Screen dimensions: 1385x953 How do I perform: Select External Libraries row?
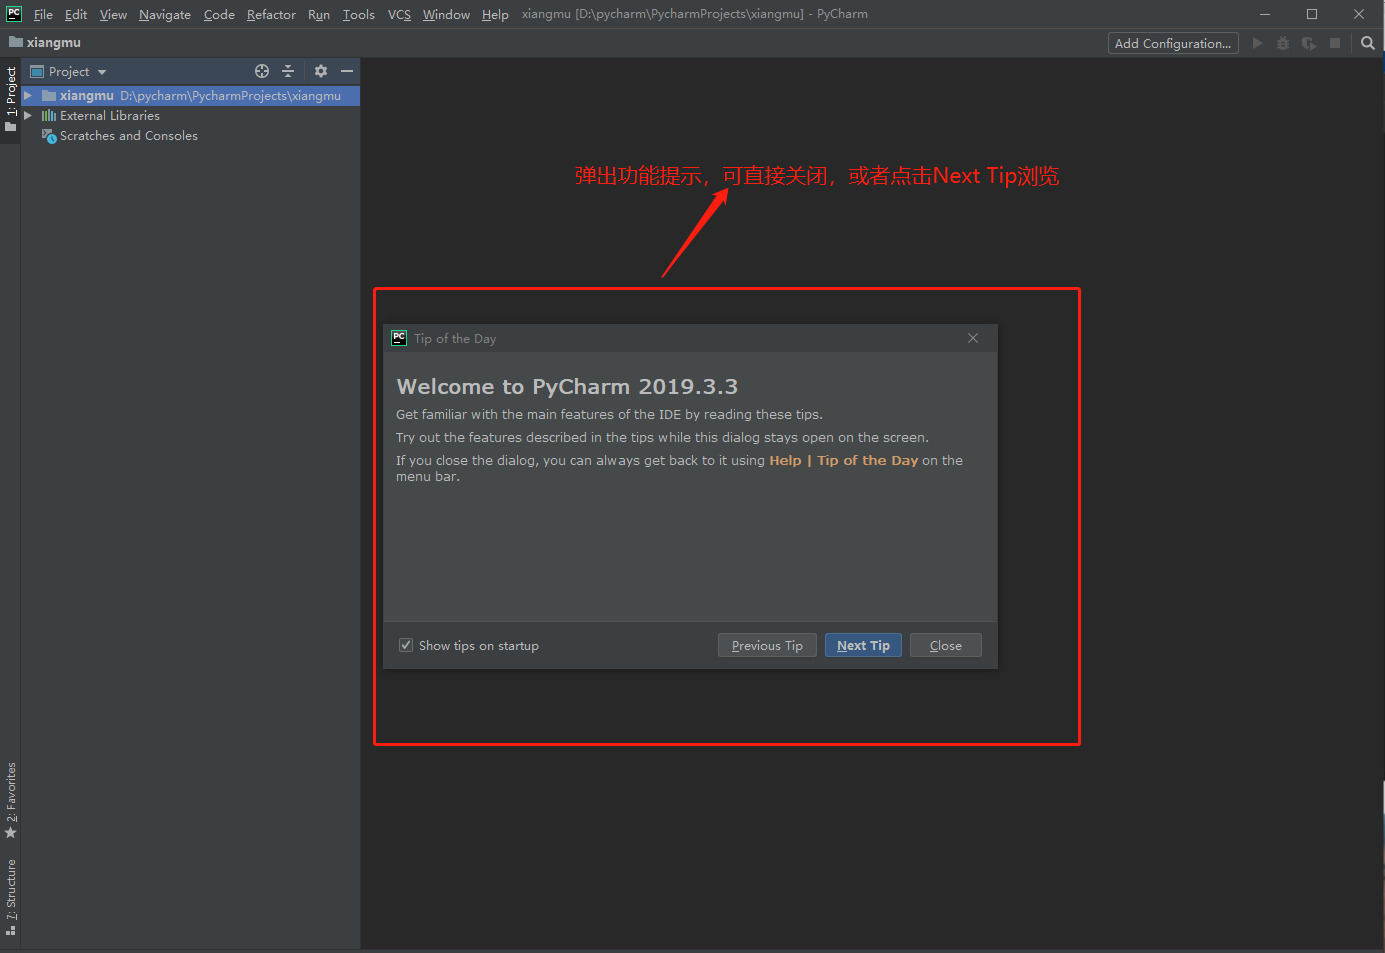coord(190,116)
